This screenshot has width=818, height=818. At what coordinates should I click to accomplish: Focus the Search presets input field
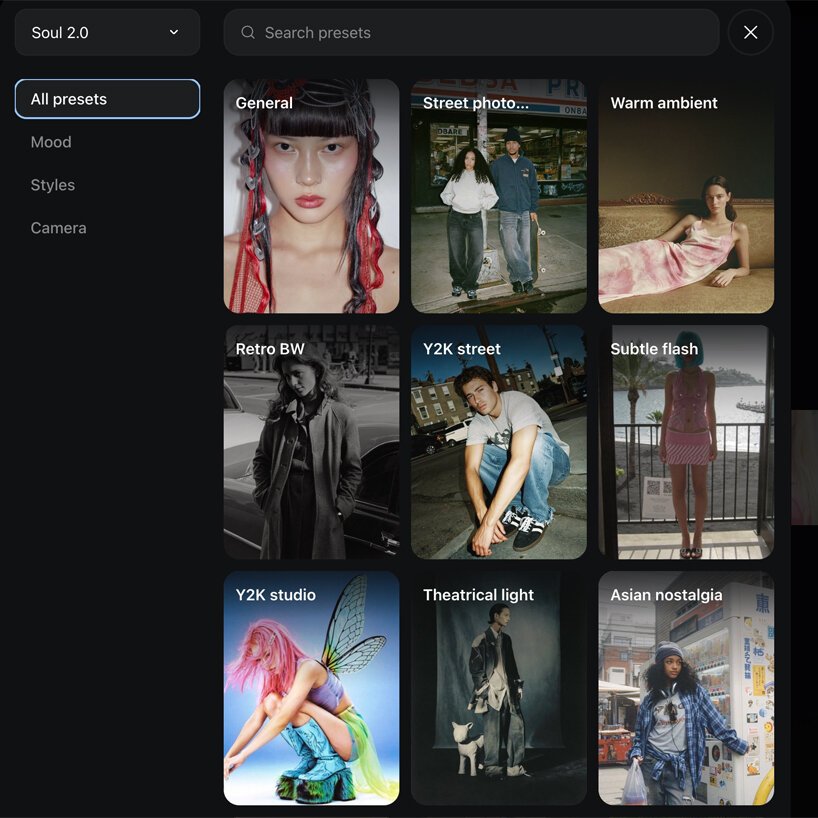click(x=480, y=33)
